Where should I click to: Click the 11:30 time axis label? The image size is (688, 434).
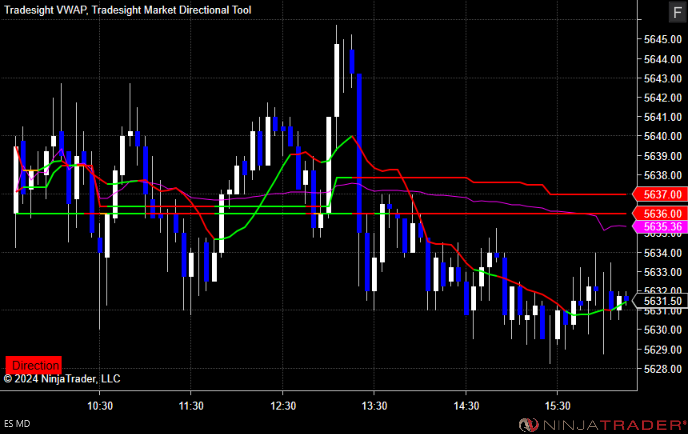[191, 406]
